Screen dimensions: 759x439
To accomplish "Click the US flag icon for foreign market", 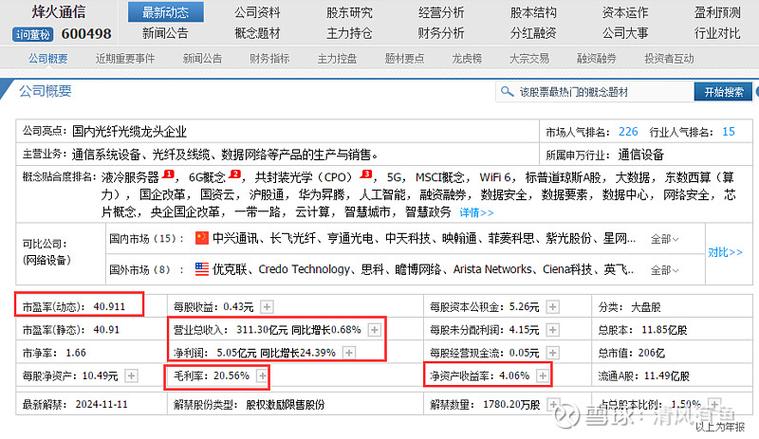I will (202, 269).
